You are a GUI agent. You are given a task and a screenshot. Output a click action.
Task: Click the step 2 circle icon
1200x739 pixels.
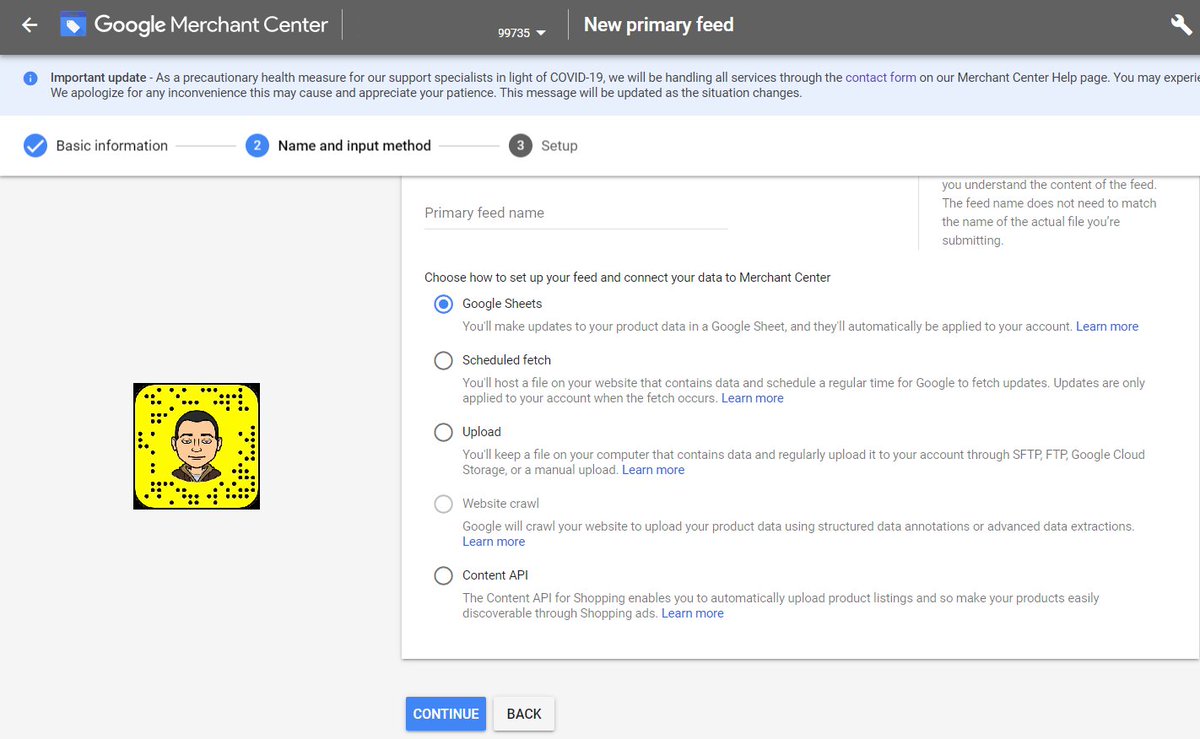(257, 146)
